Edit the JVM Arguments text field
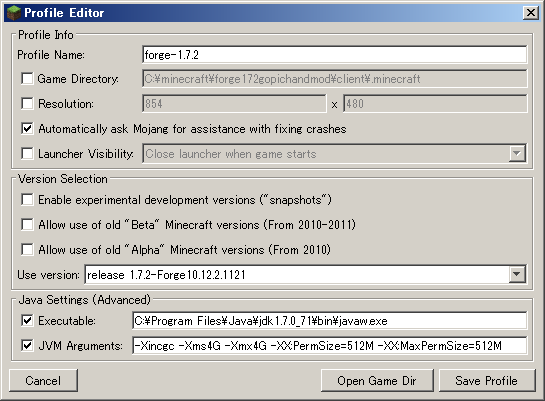 click(330, 345)
